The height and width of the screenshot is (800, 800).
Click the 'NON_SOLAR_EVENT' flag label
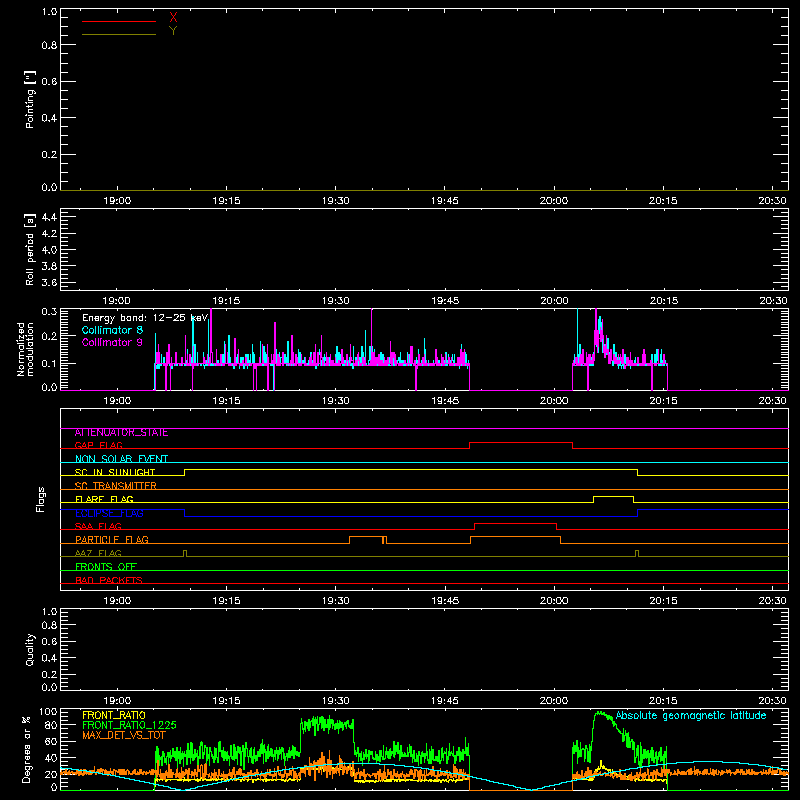click(121, 459)
